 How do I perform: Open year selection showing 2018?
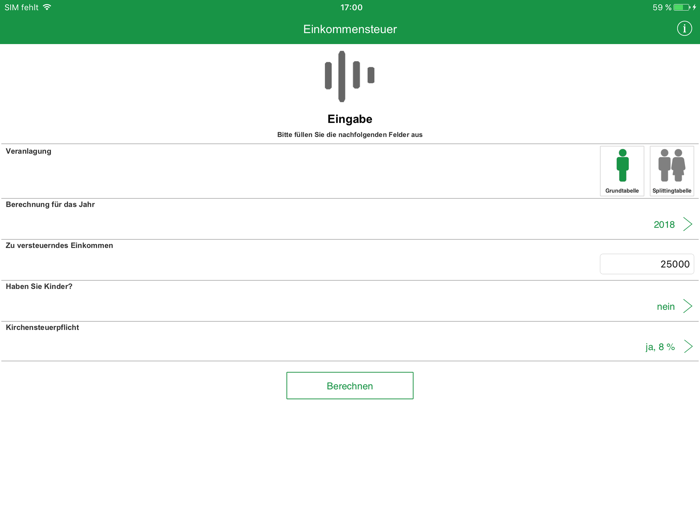664,225
